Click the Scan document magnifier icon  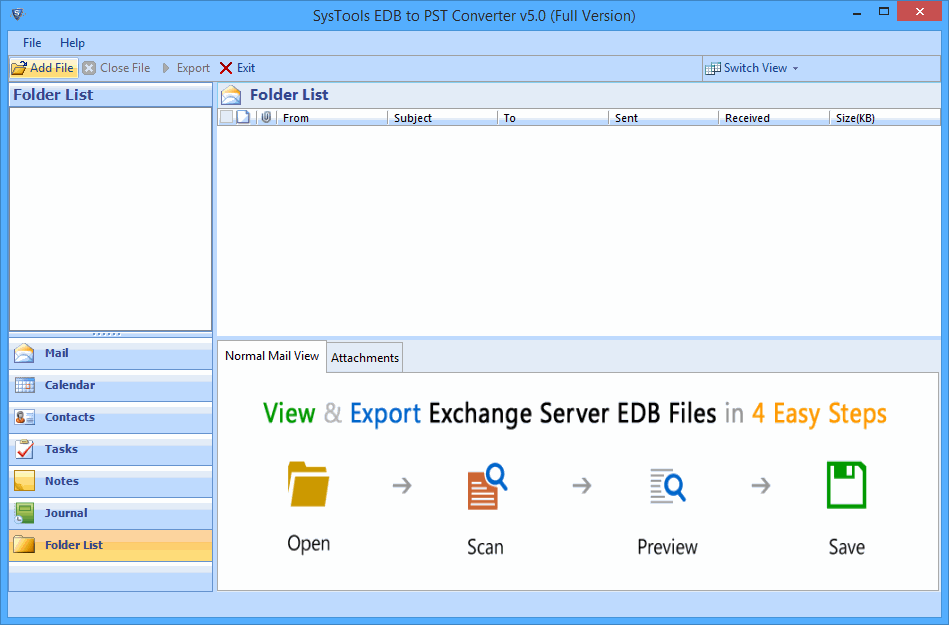point(487,486)
